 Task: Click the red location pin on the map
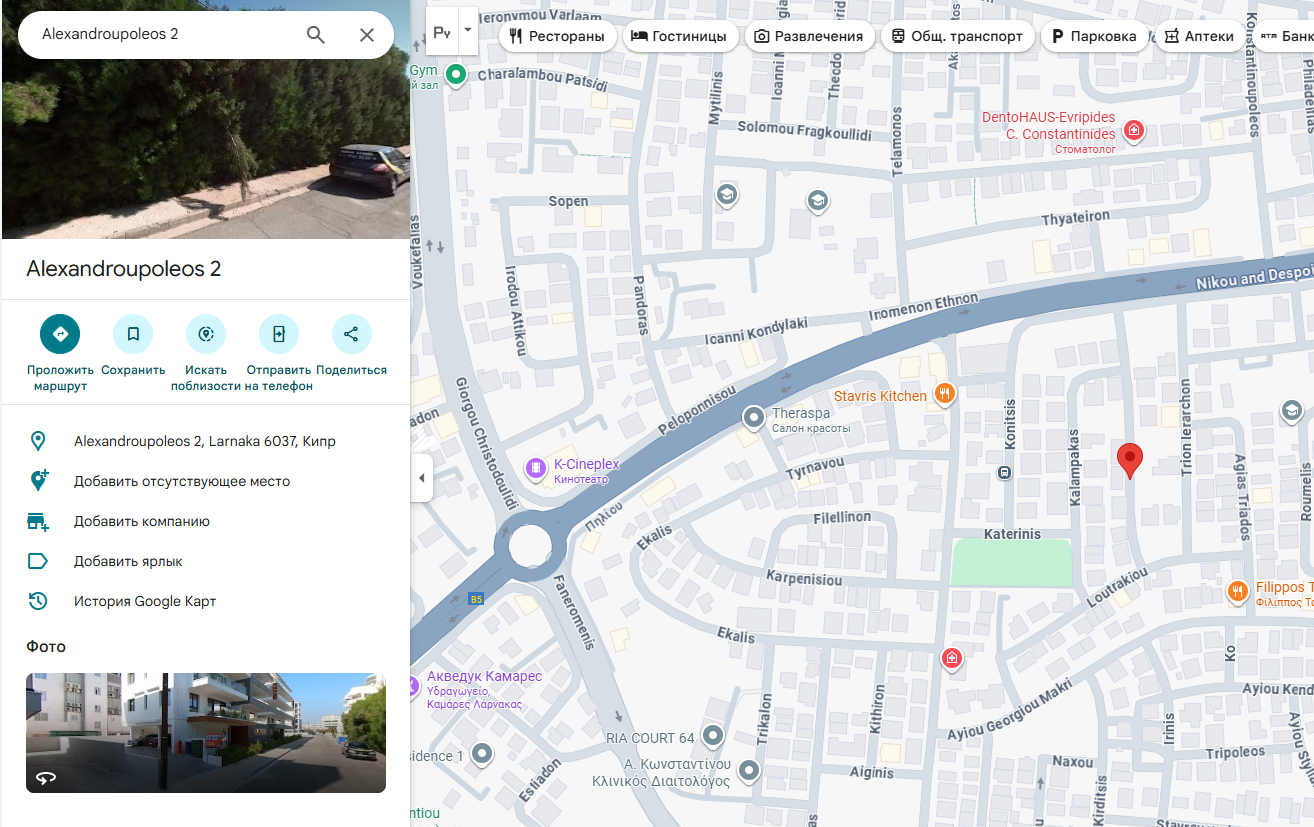[1129, 459]
